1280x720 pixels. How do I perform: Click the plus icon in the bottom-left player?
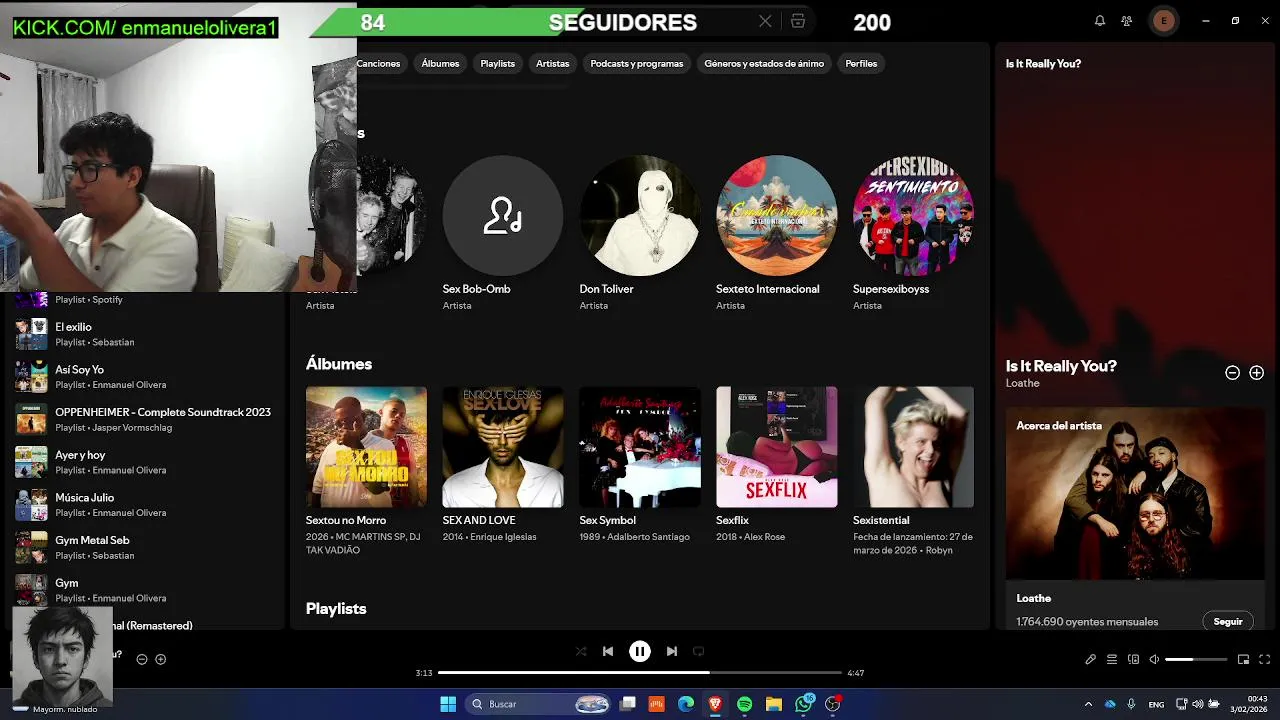pyautogui.click(x=160, y=659)
